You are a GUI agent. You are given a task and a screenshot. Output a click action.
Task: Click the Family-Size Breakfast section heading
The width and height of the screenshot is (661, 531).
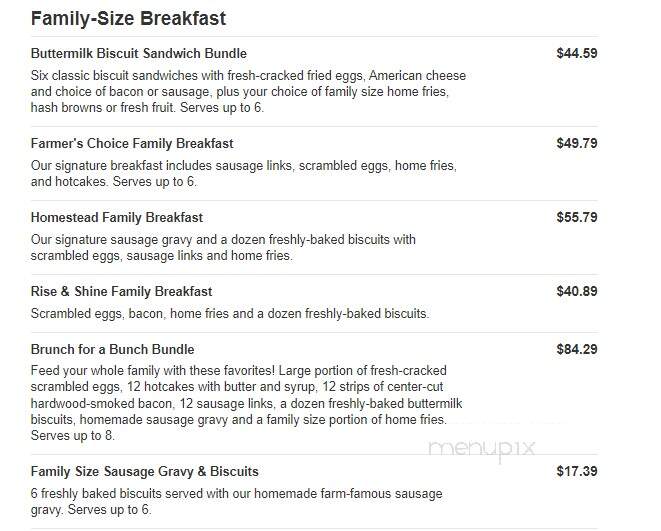coord(129,19)
